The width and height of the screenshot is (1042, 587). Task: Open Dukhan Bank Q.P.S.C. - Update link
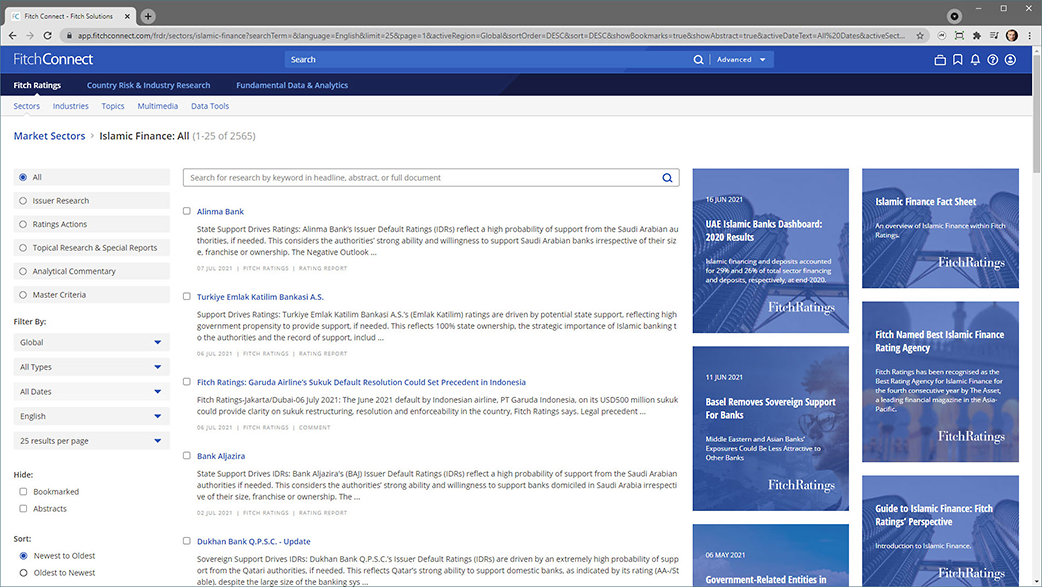point(253,542)
